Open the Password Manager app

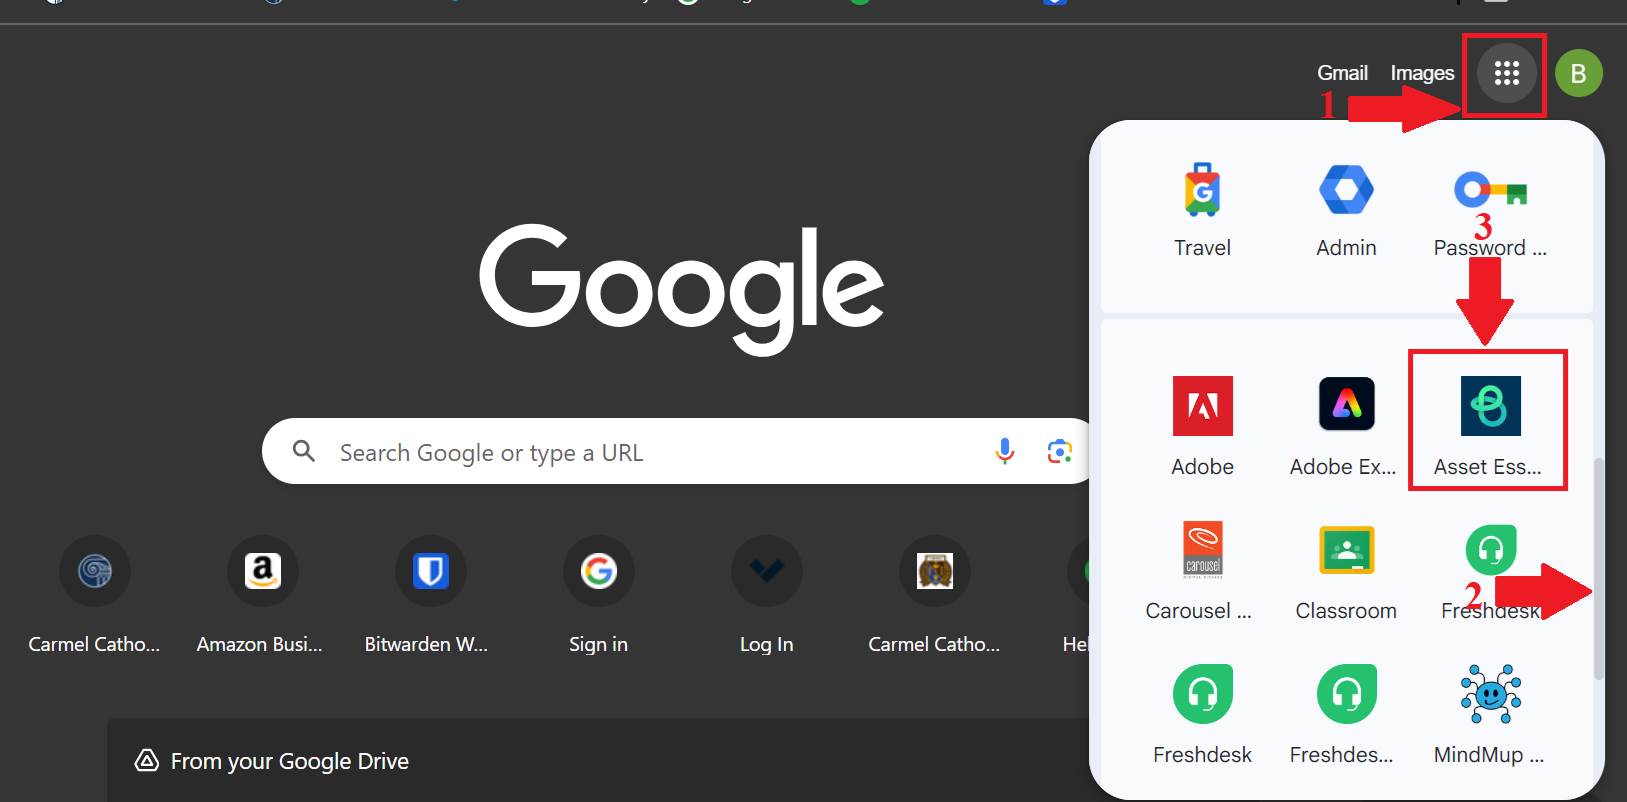1490,211
